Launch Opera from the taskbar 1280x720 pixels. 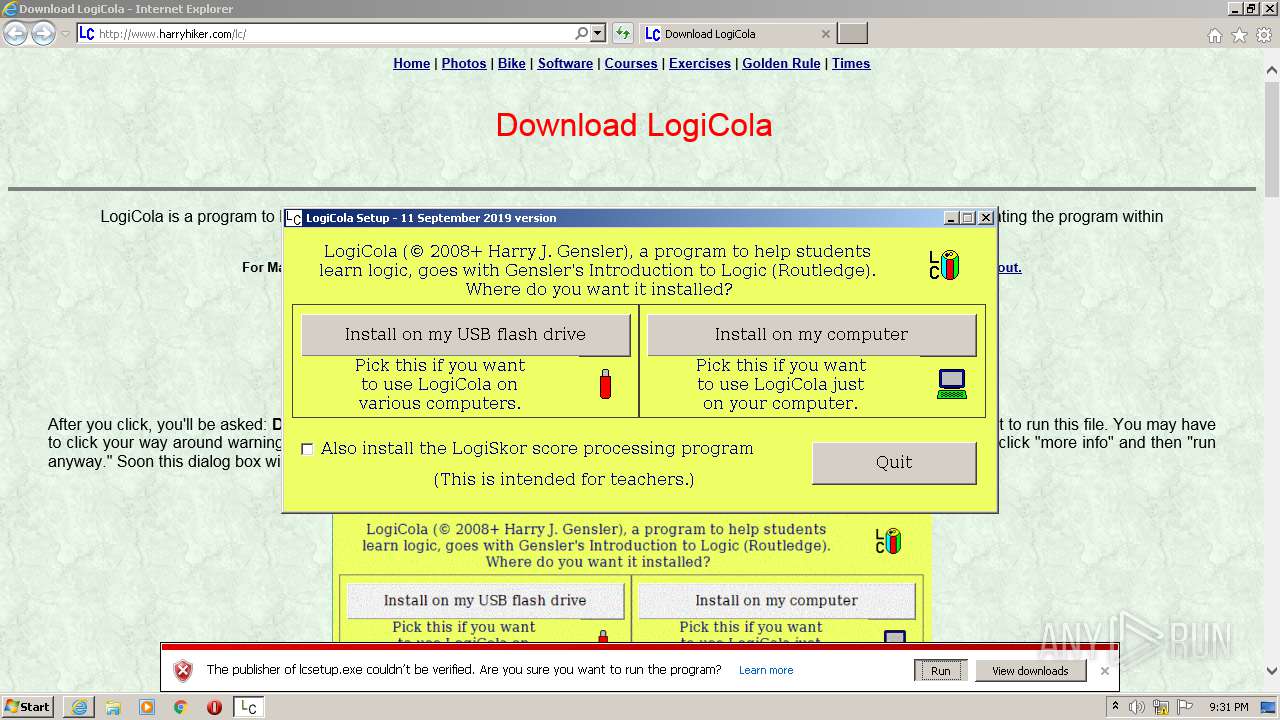214,707
